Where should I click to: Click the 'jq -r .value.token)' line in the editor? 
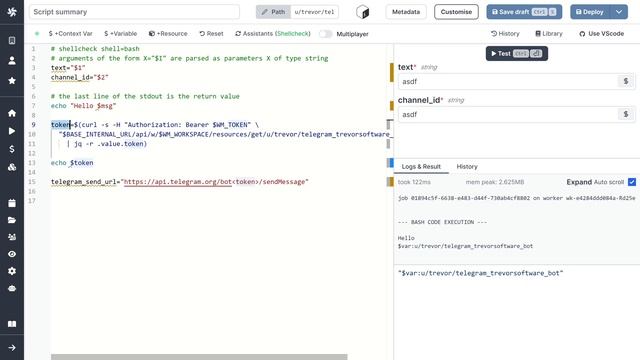[107, 144]
